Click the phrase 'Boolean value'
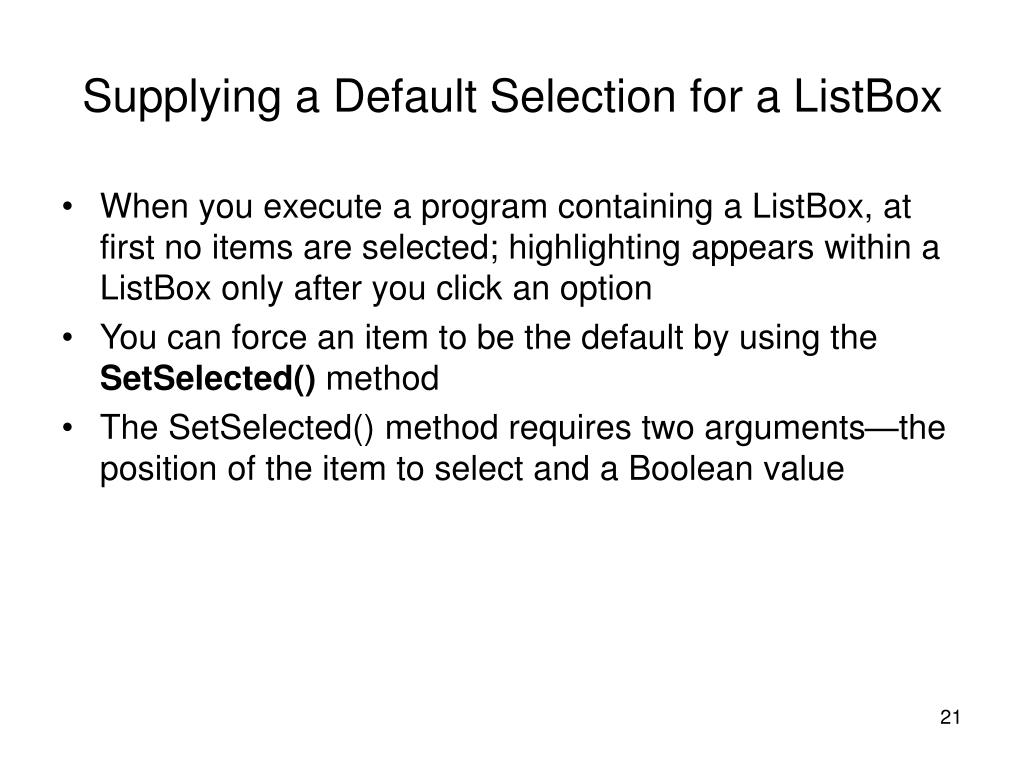1024x768 pixels. tap(736, 469)
